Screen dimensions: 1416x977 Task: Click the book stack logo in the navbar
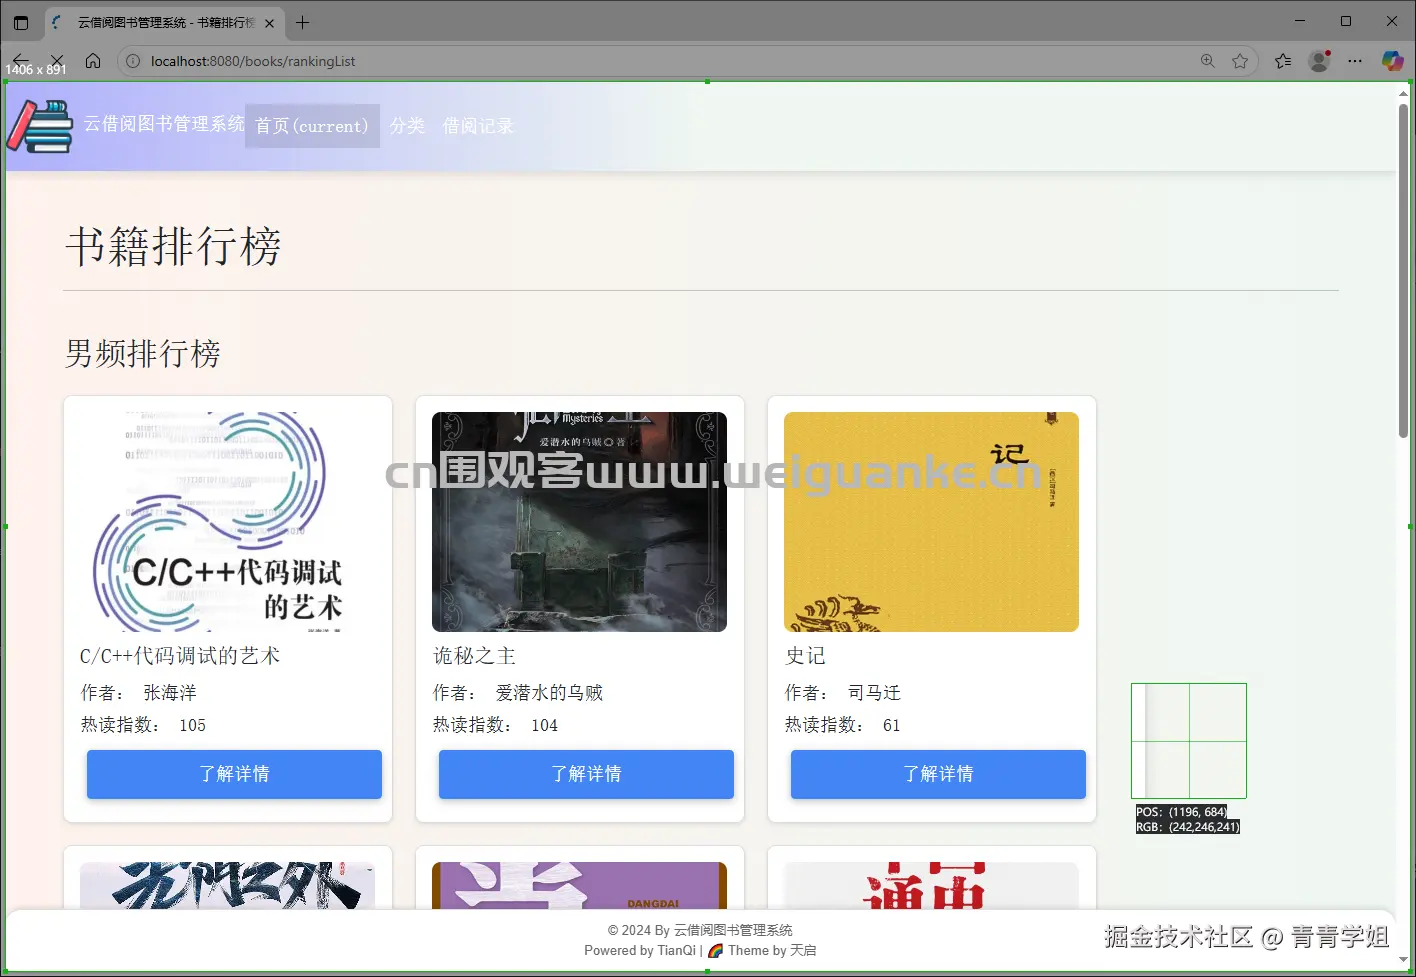(40, 125)
